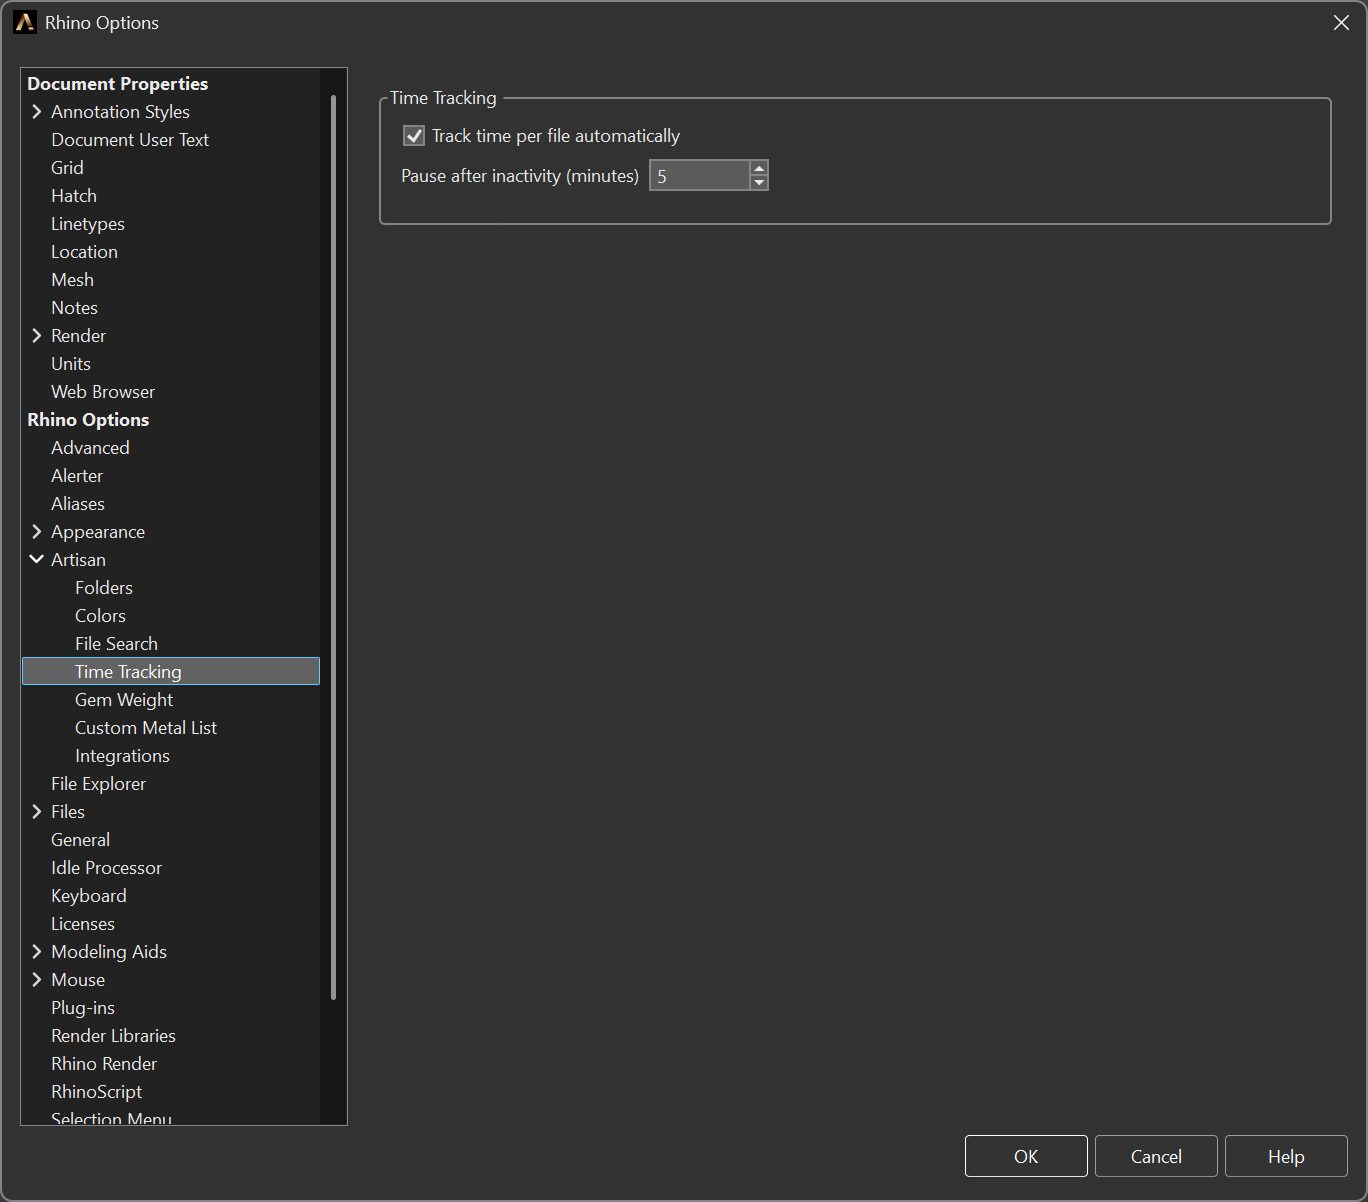Open the Artisan Folders page
The height and width of the screenshot is (1202, 1368).
point(104,588)
